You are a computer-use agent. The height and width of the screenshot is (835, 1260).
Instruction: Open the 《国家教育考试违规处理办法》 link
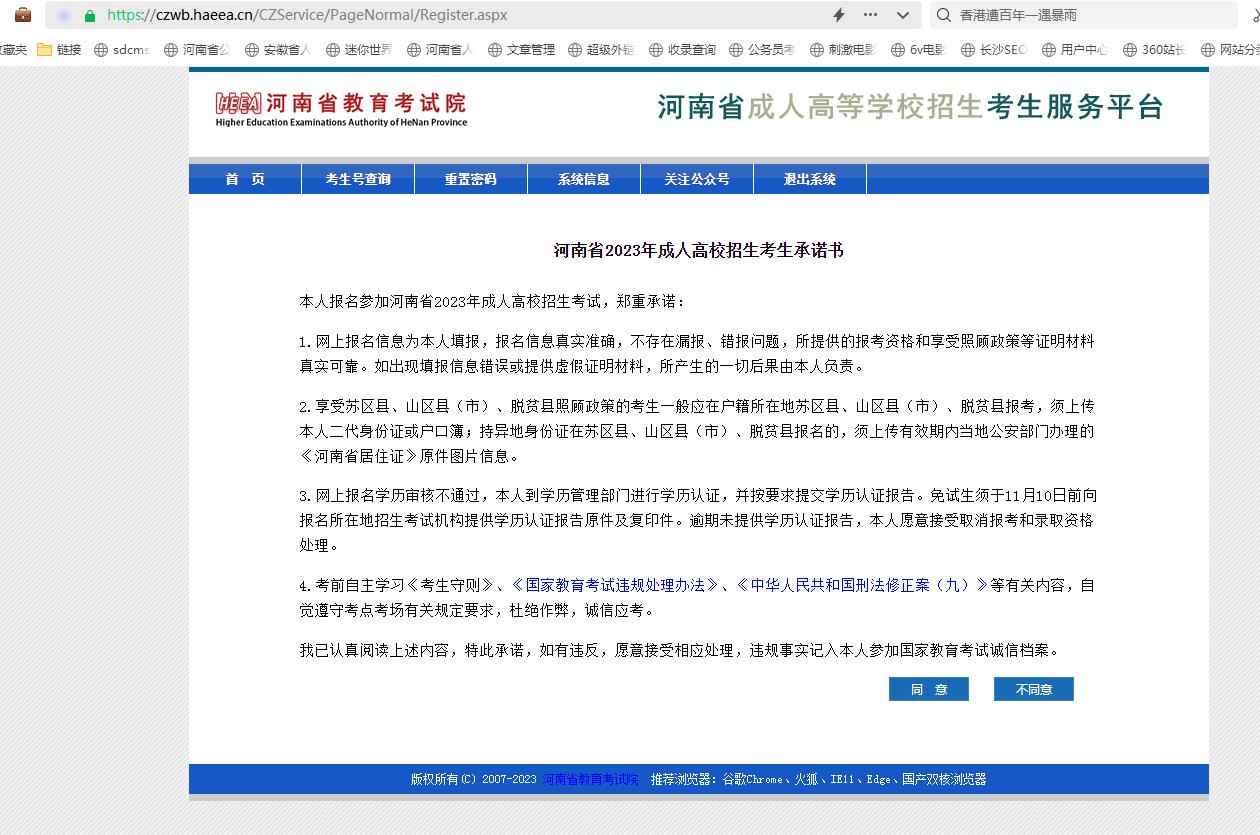(x=615, y=585)
